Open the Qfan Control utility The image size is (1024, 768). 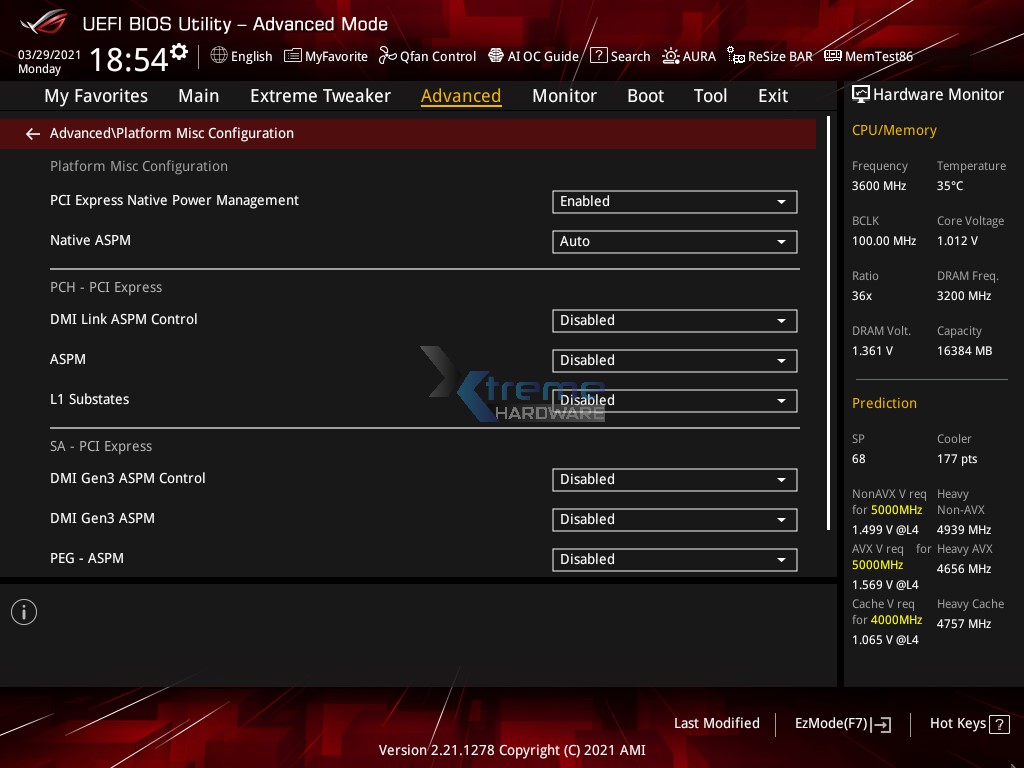pos(427,56)
